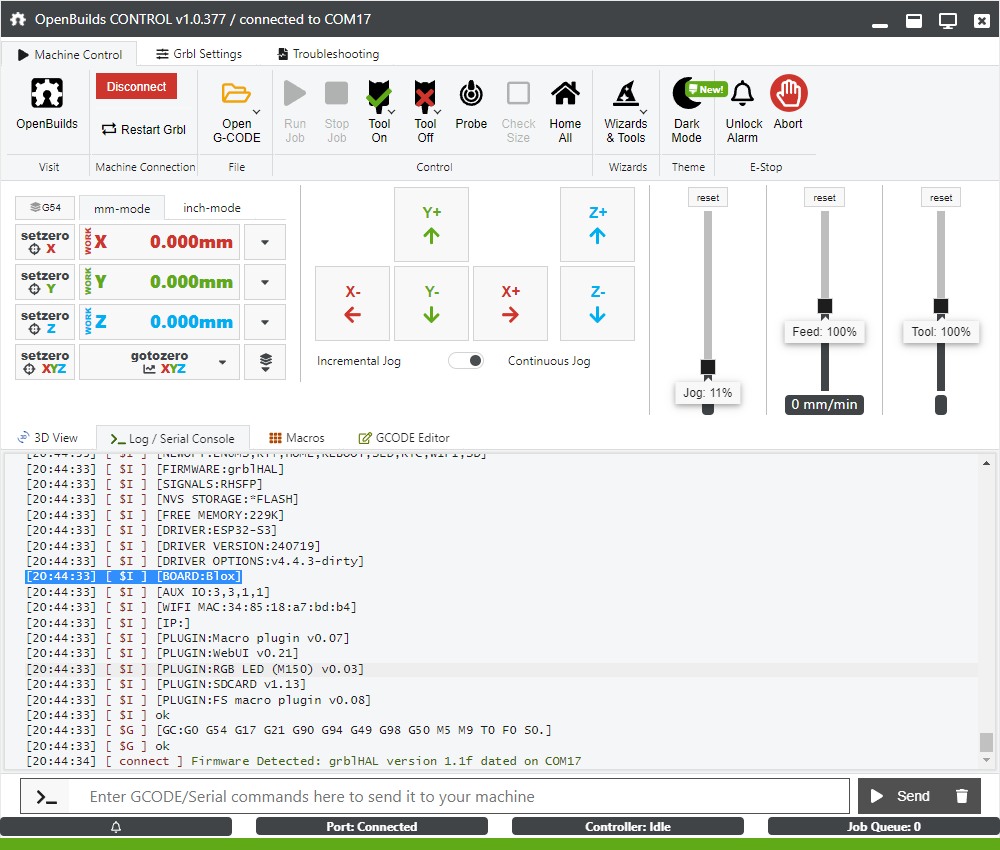Jog Z axis down with Z-
1000x850 pixels.
(x=597, y=303)
